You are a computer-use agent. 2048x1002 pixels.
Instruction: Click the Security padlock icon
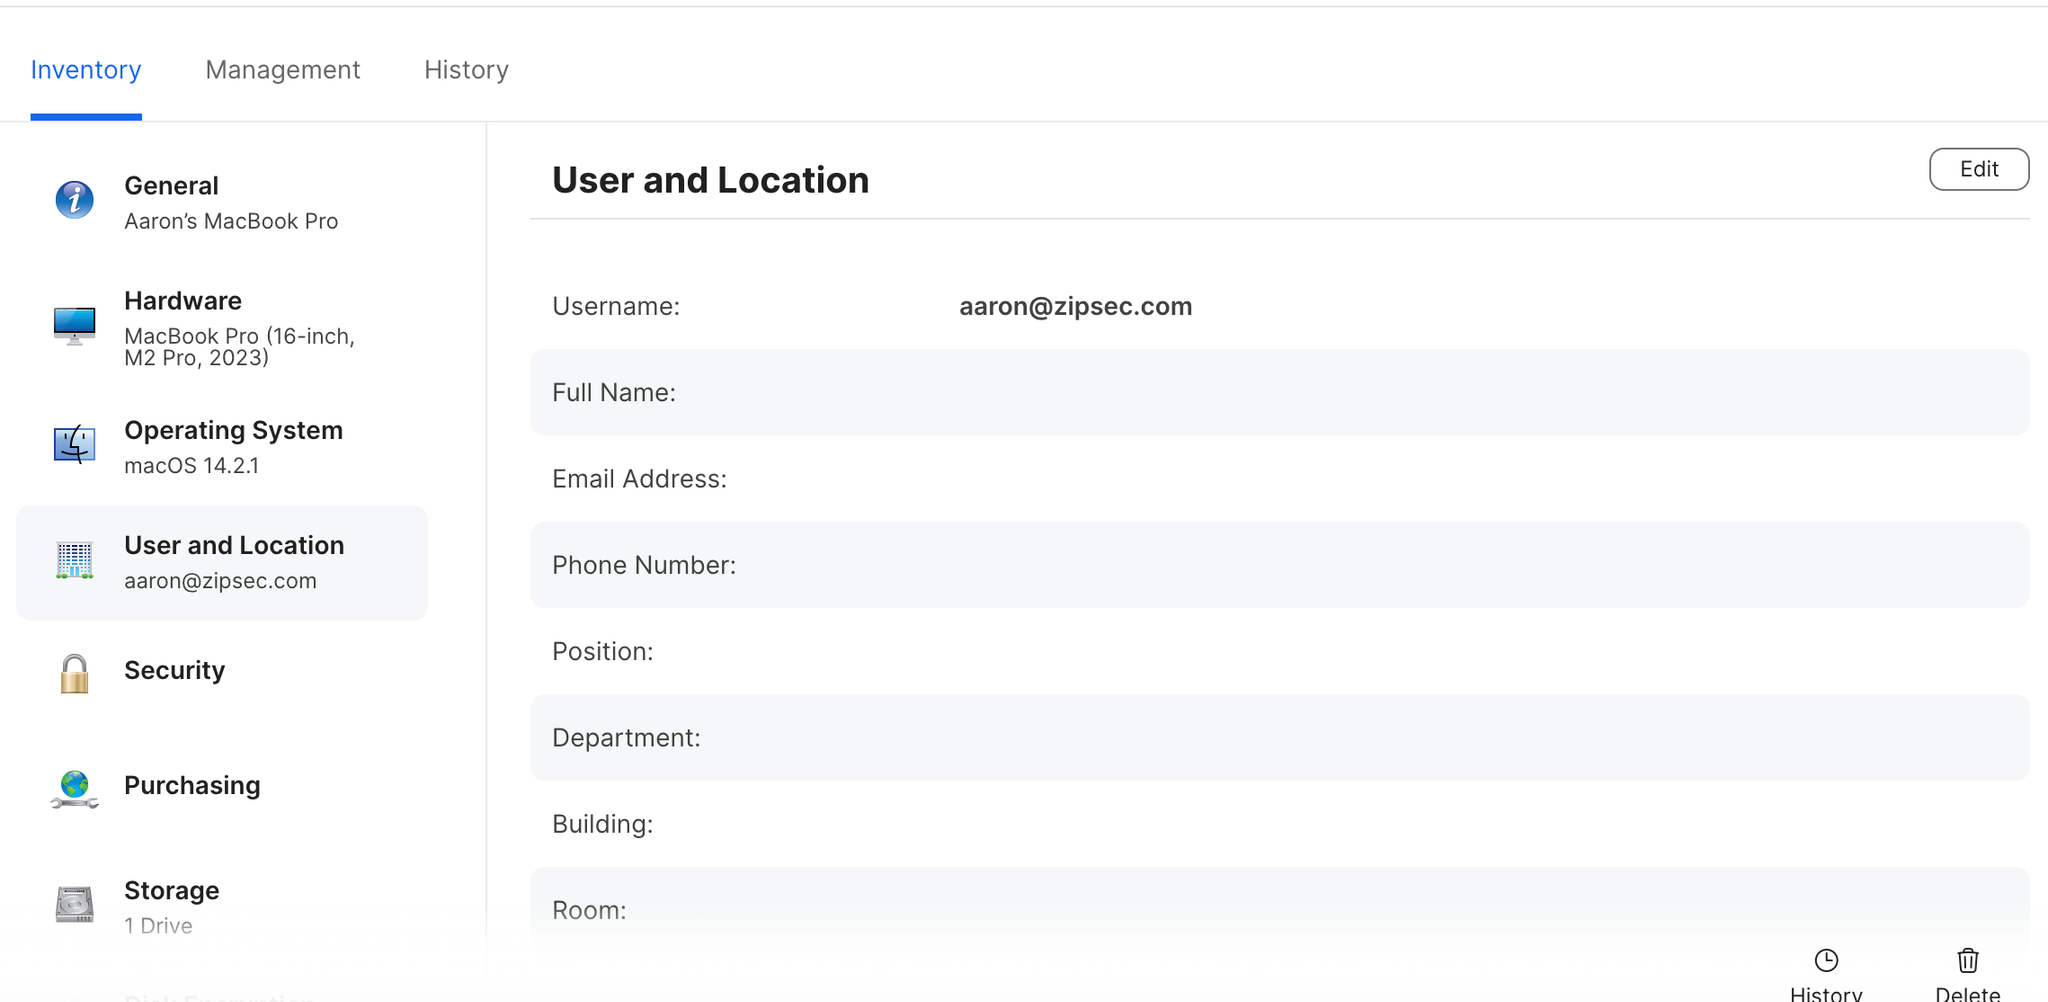coord(74,674)
